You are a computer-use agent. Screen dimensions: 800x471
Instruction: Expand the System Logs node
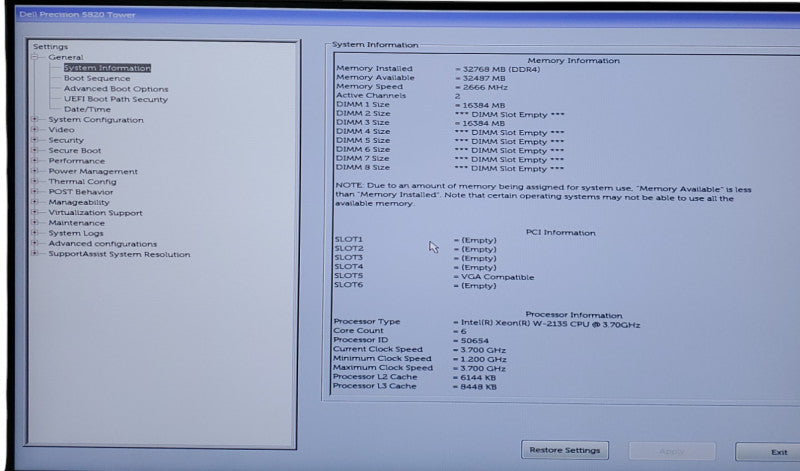coord(35,233)
